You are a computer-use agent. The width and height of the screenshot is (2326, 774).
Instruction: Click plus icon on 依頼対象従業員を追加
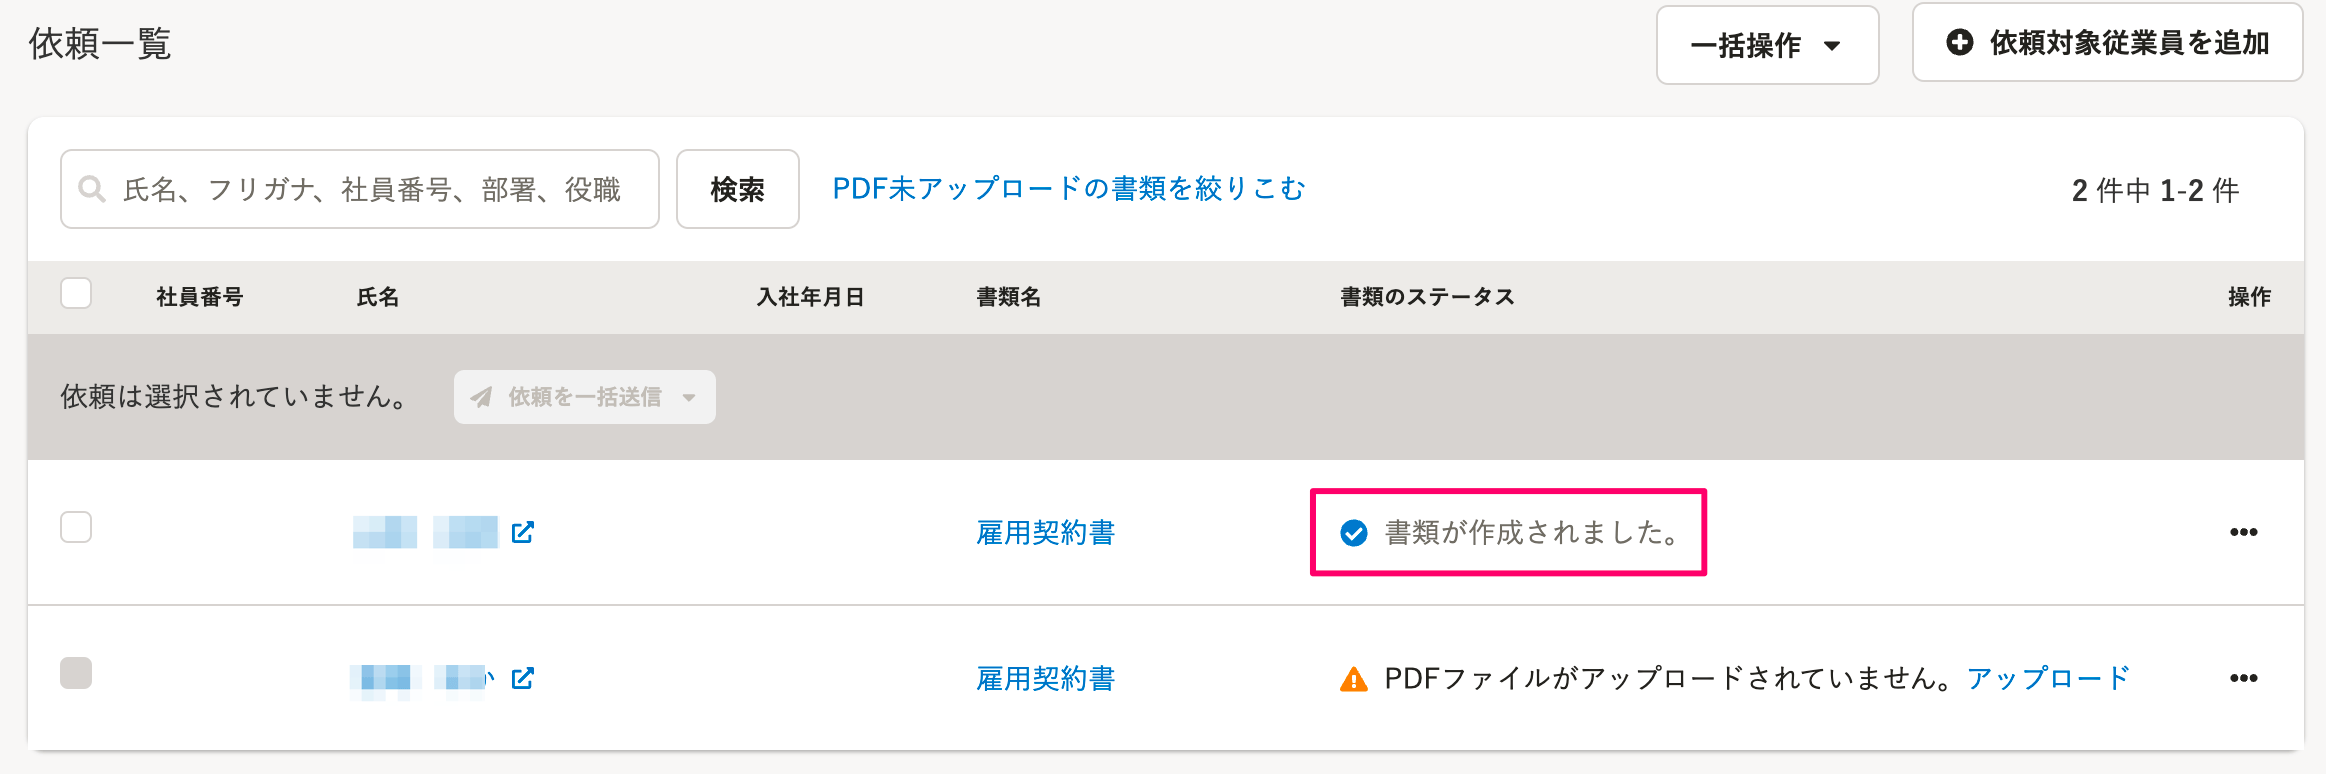click(1960, 42)
